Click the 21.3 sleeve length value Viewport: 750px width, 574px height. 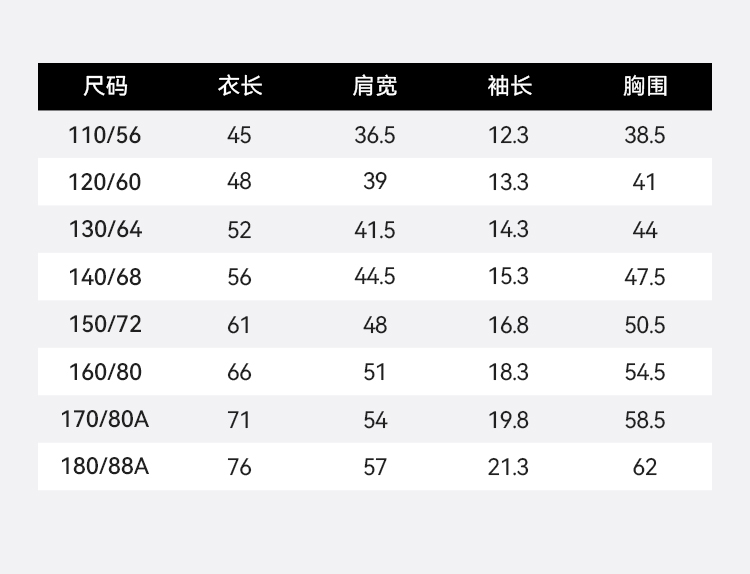point(509,467)
